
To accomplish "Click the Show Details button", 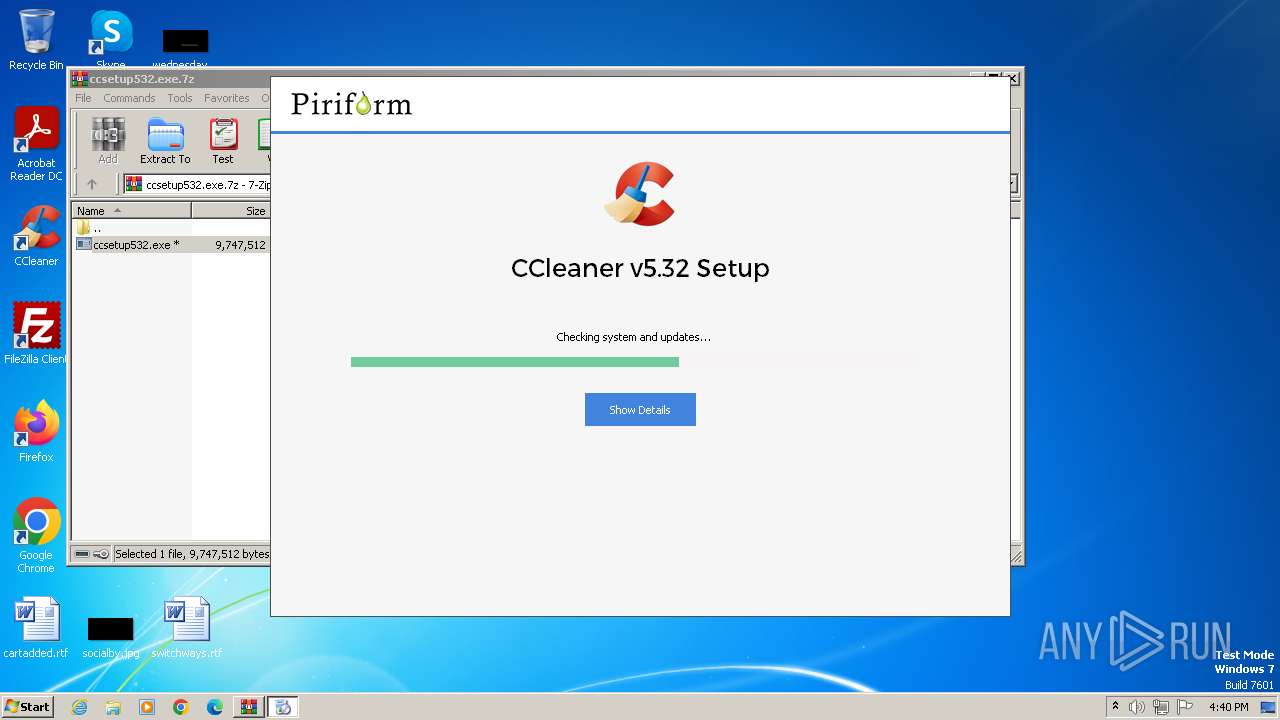I will (640, 409).
